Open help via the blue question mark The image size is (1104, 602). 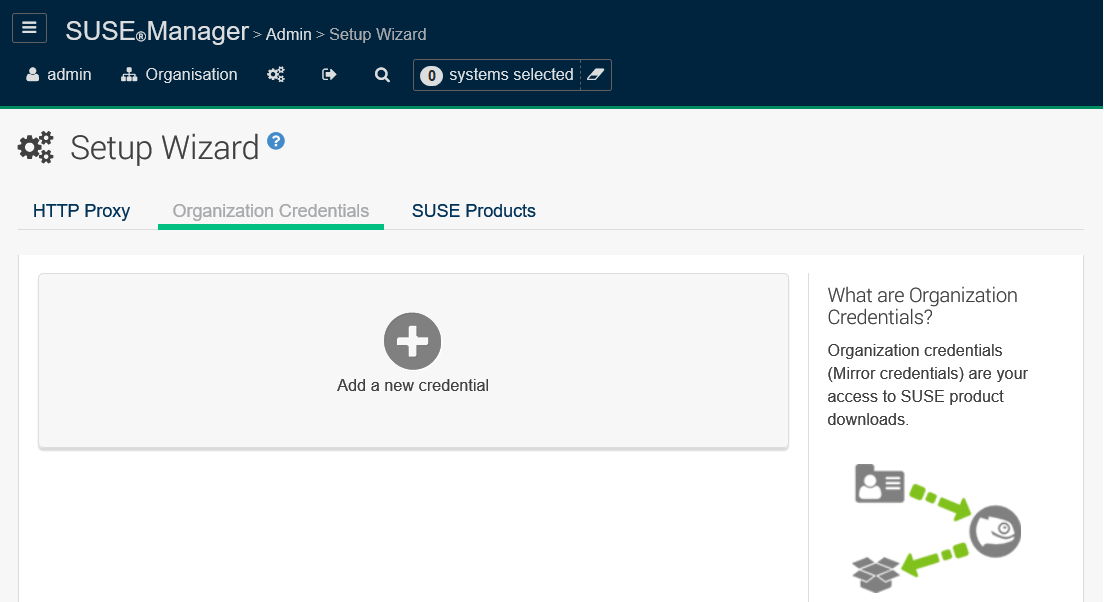(276, 141)
